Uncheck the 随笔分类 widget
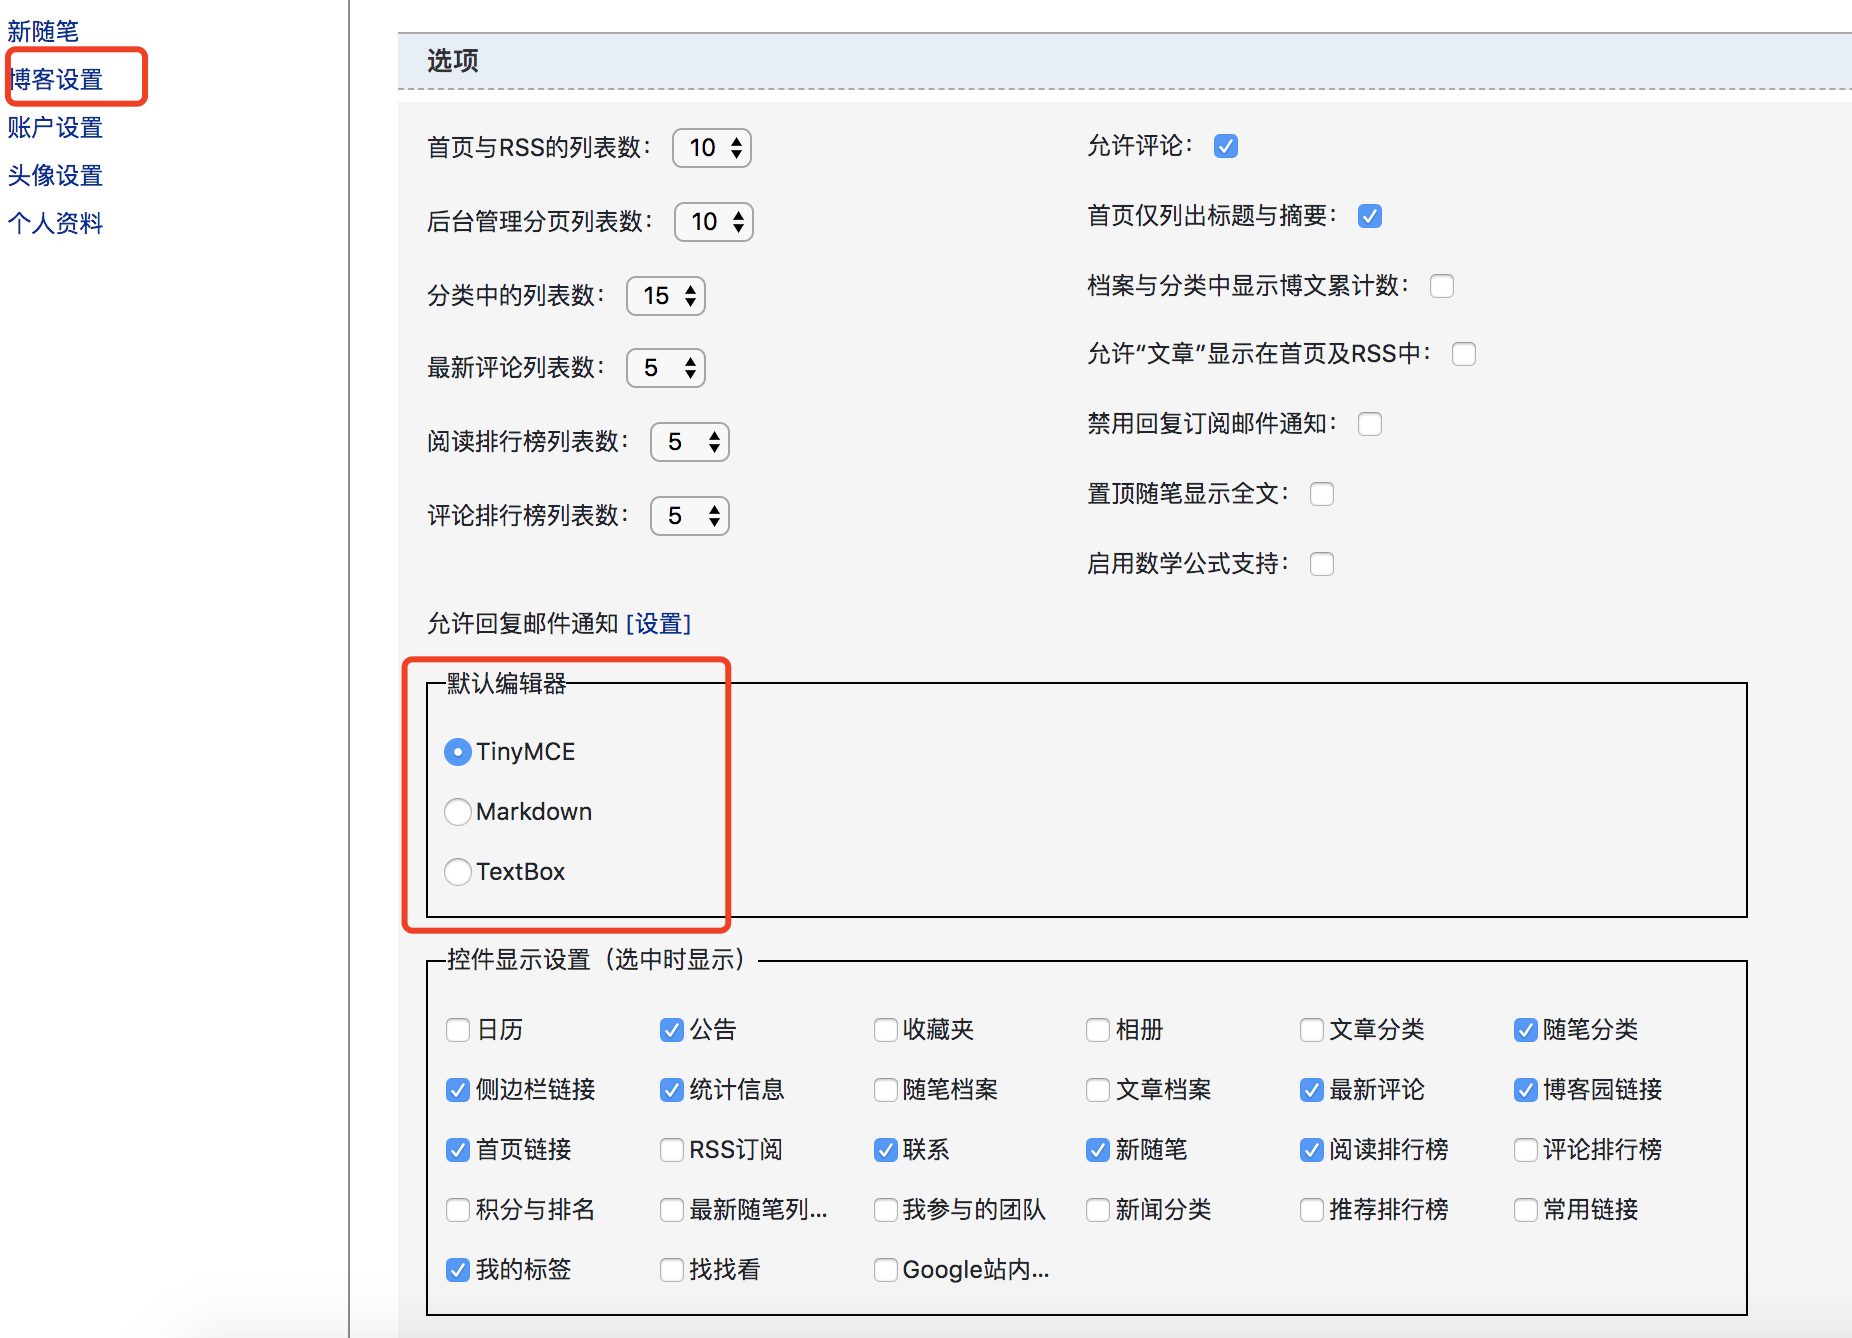The width and height of the screenshot is (1852, 1338). pos(1526,1030)
